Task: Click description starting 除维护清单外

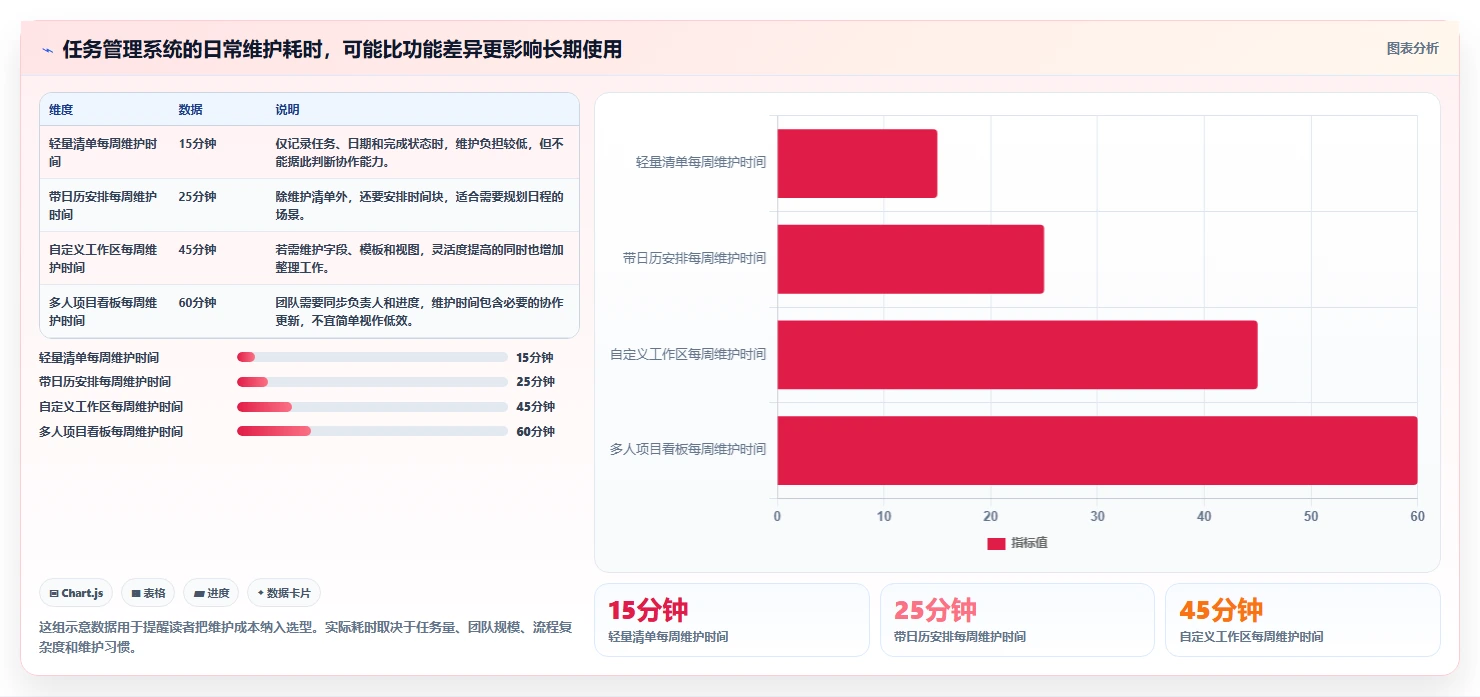Action: coord(420,205)
